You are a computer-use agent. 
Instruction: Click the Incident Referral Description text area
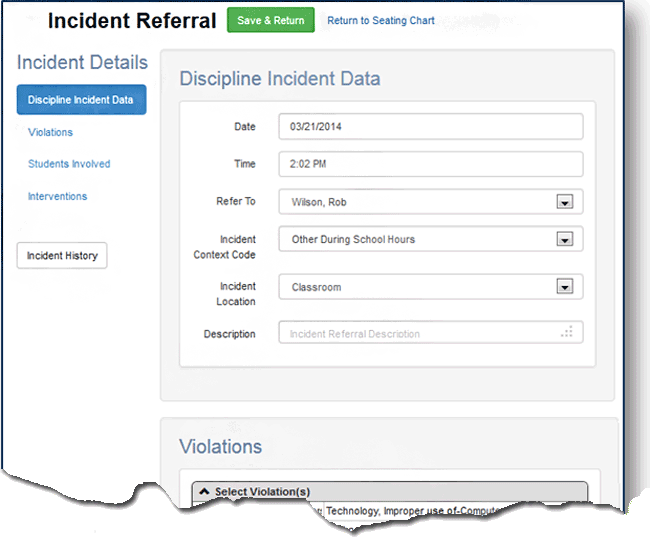pos(431,332)
